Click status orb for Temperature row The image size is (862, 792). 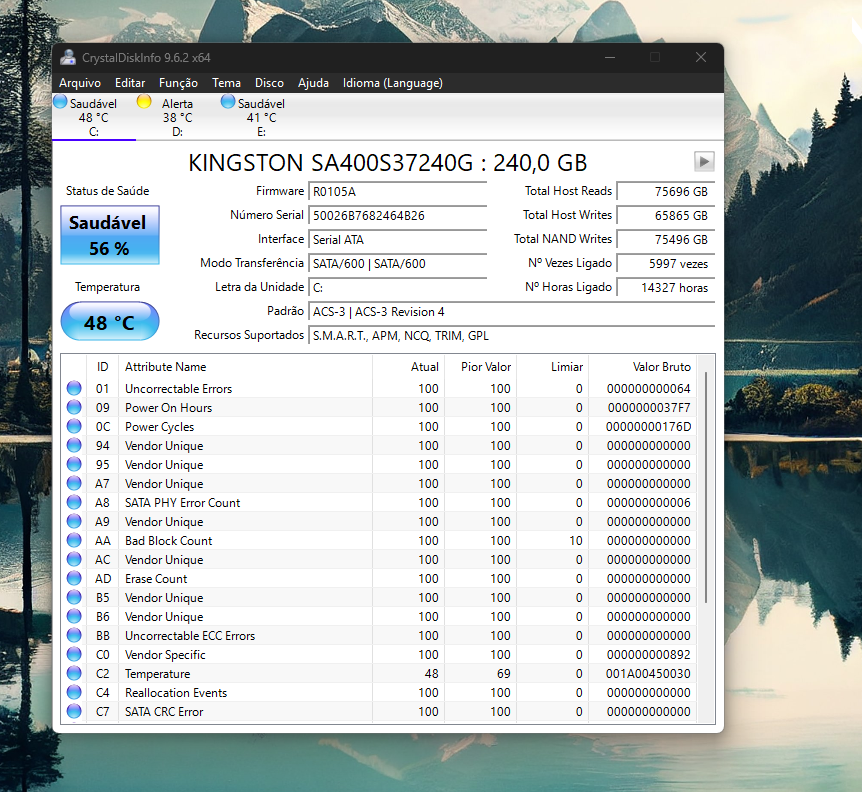click(74, 673)
